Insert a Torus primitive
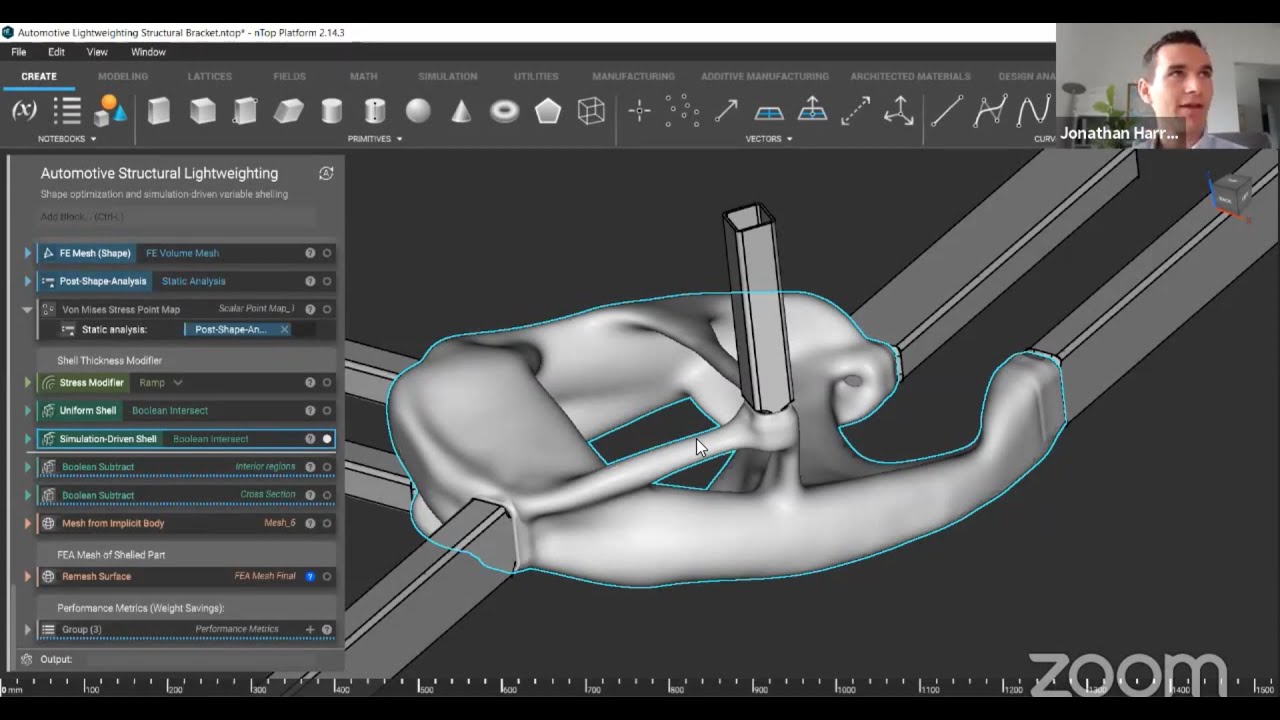This screenshot has height=720, width=1280. tap(504, 110)
